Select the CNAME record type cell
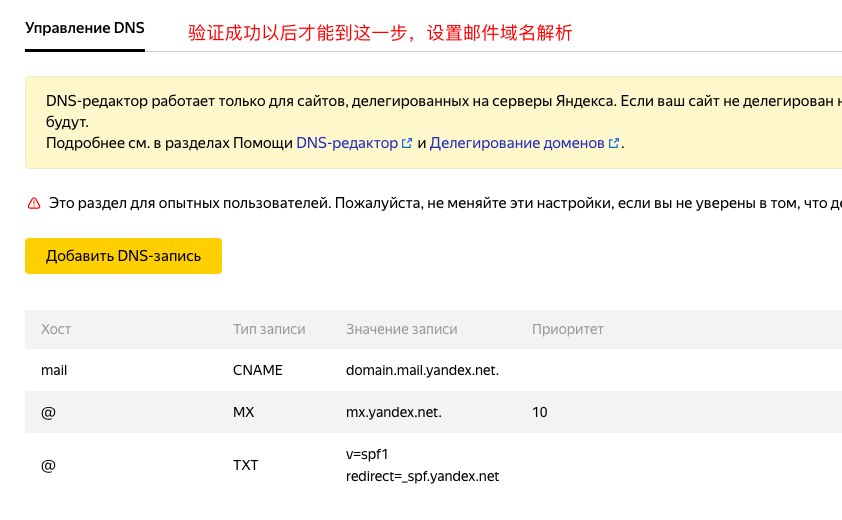The height and width of the screenshot is (520, 842). [x=258, y=370]
